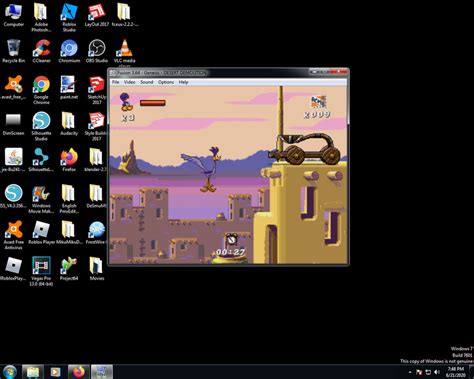Select the Project64 shortcut
Image resolution: width=474 pixels, height=379 pixels.
[x=69, y=269]
